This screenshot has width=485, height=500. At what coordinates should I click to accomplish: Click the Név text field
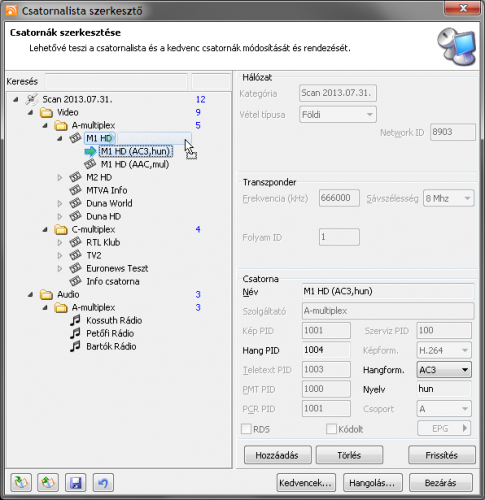coord(388,291)
